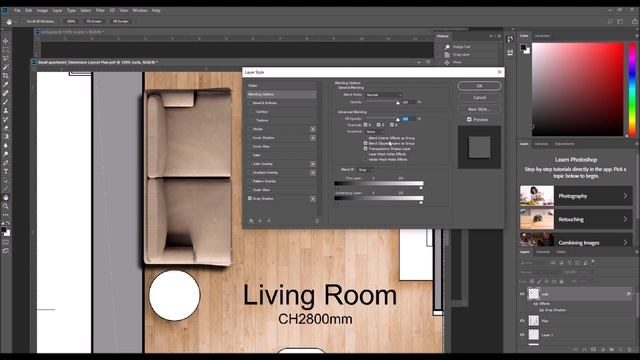
Task: Open the History panel menu
Action: 499,36
